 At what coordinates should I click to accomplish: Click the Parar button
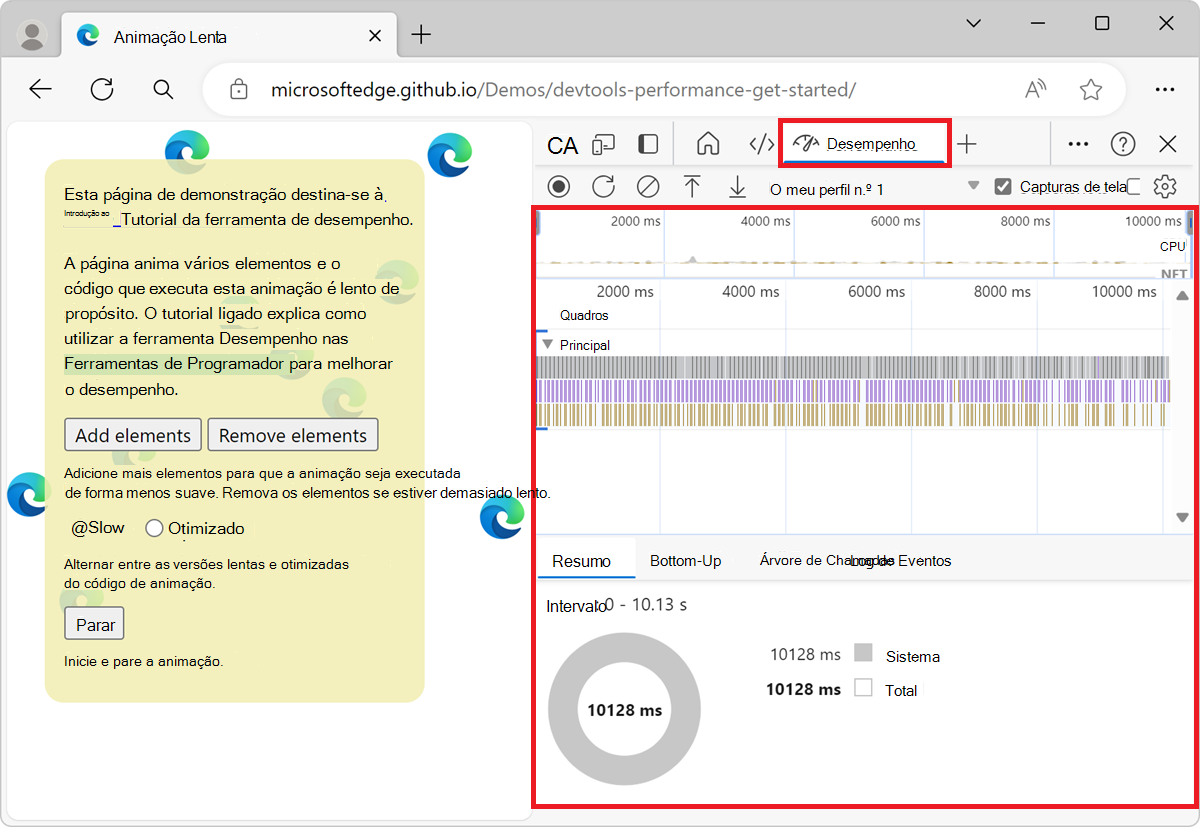94,625
